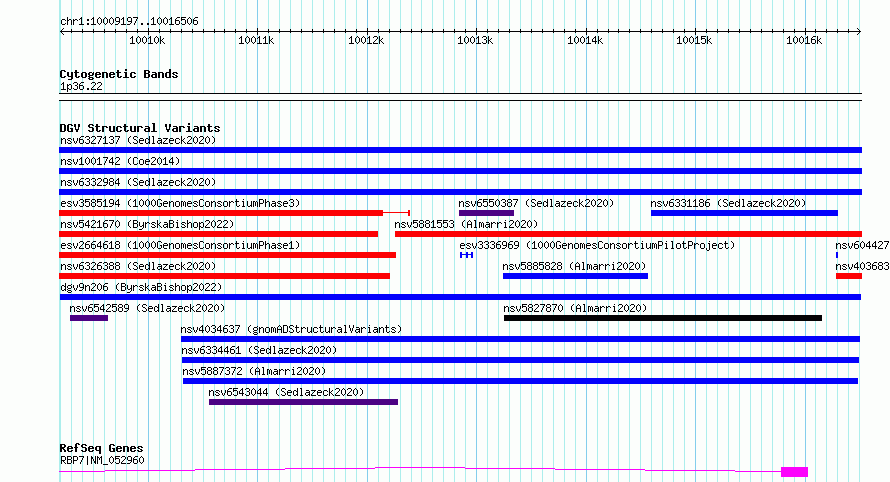Screen dimensions: 890x482
Task: Click the small blue glyph under esv3336969
Action: pyautogui.click(x=467, y=255)
